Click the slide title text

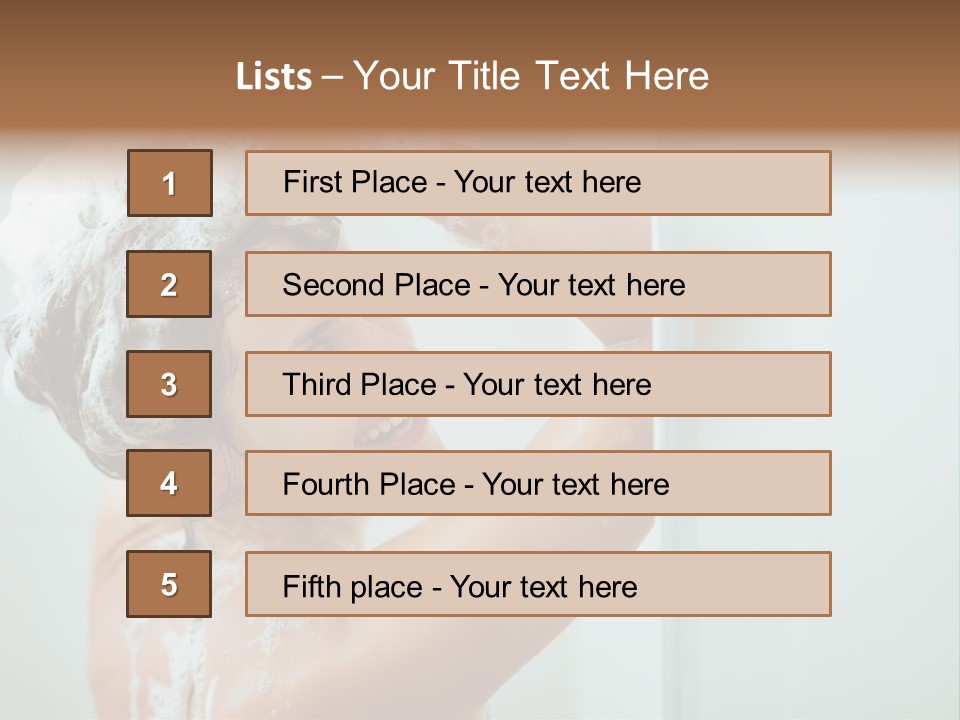472,76
